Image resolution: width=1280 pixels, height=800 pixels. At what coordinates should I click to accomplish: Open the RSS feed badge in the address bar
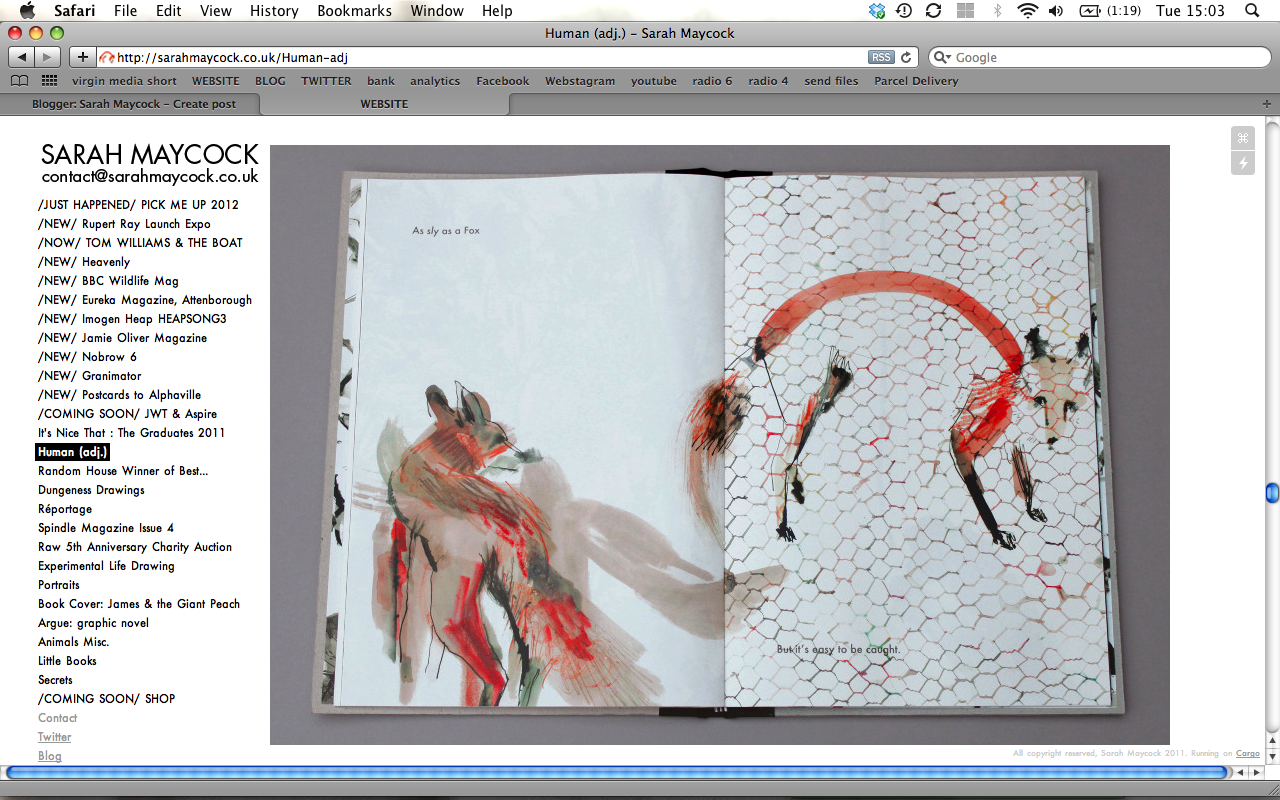(881, 57)
